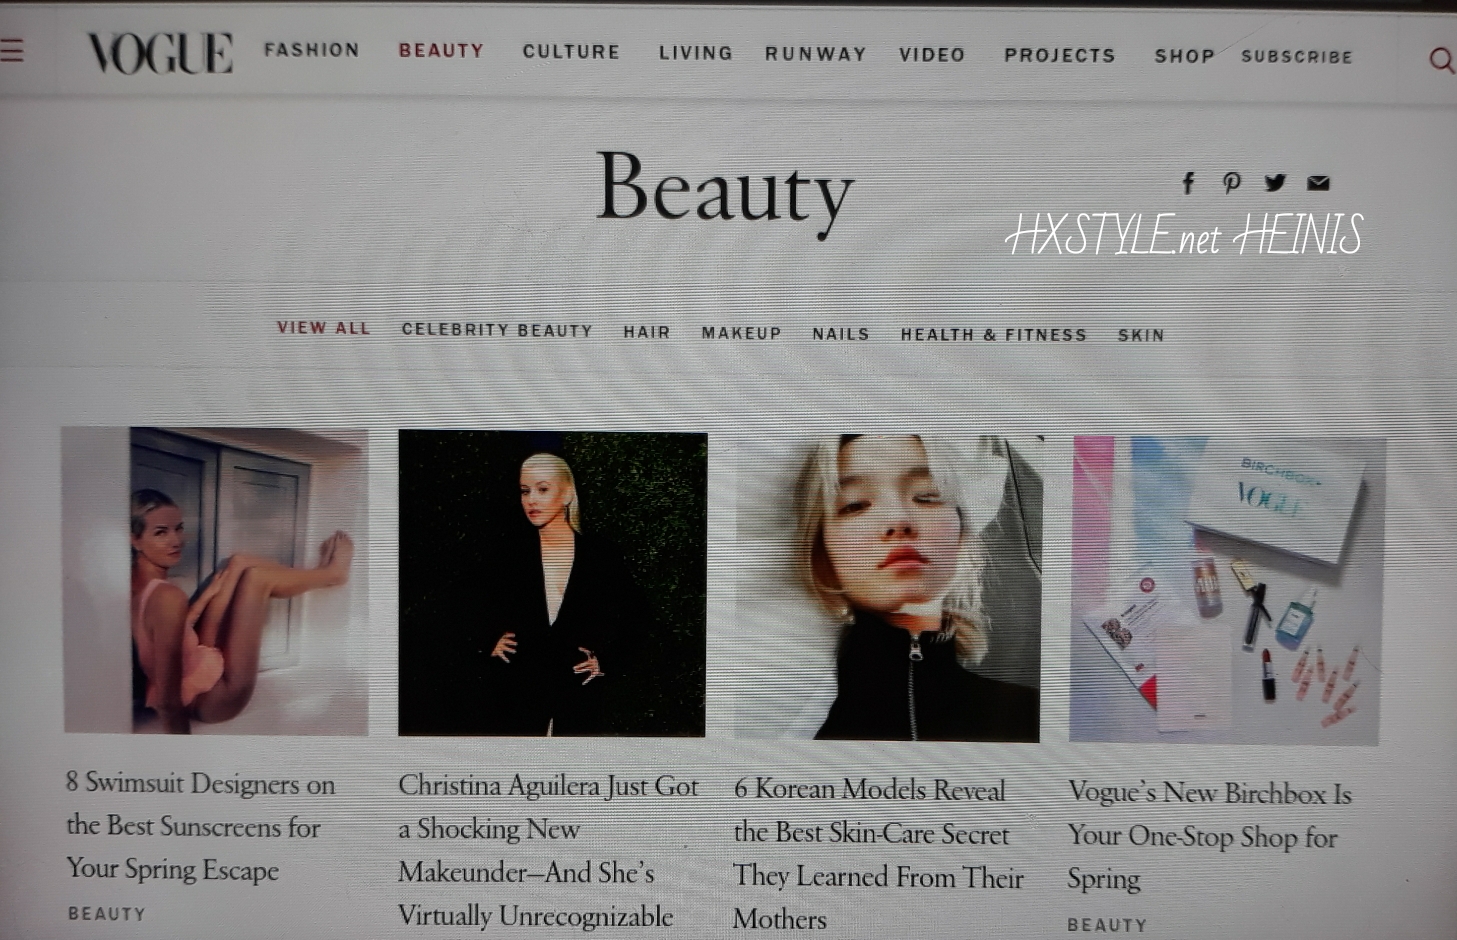Click the Subscribe link
This screenshot has height=940, width=1457.
coord(1296,57)
